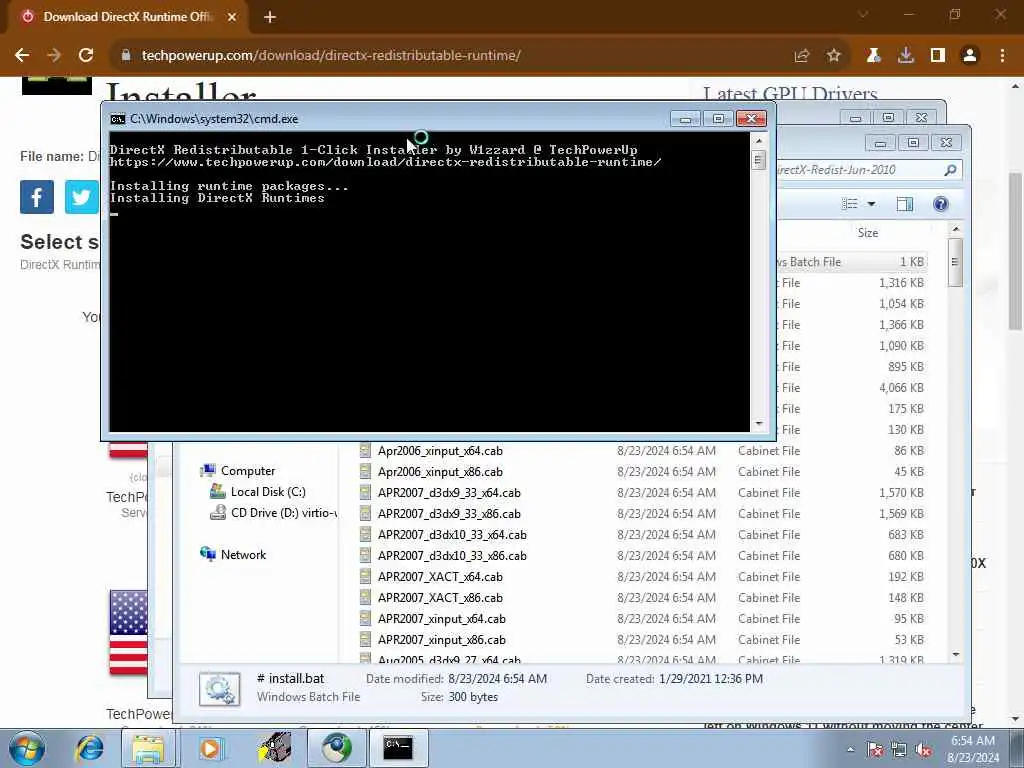Sort files by Size column

pos(867,232)
